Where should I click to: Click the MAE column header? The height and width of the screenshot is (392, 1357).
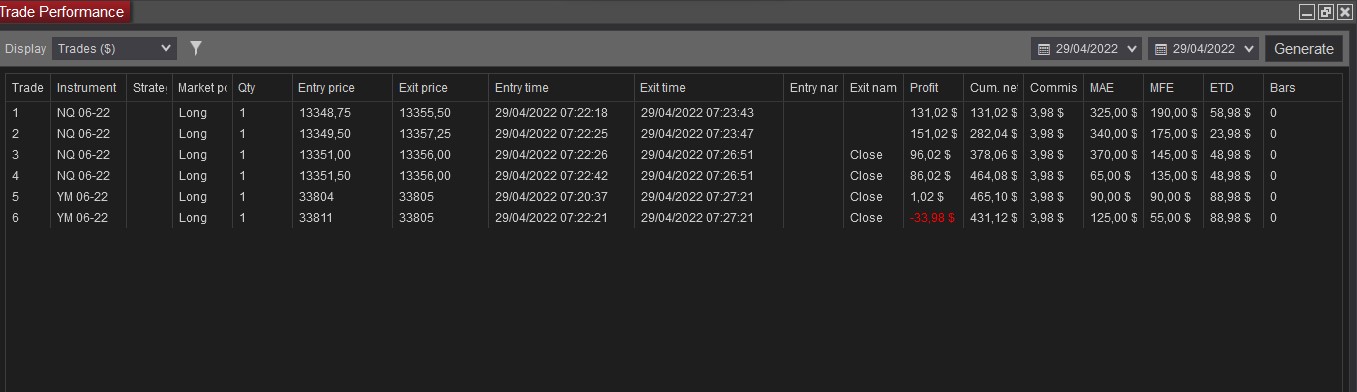pyautogui.click(x=1113, y=88)
